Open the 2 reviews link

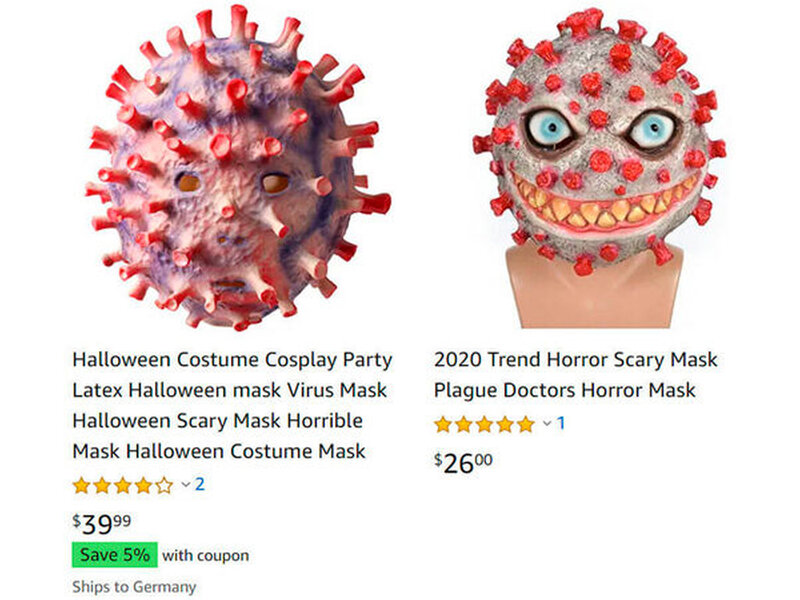199,484
